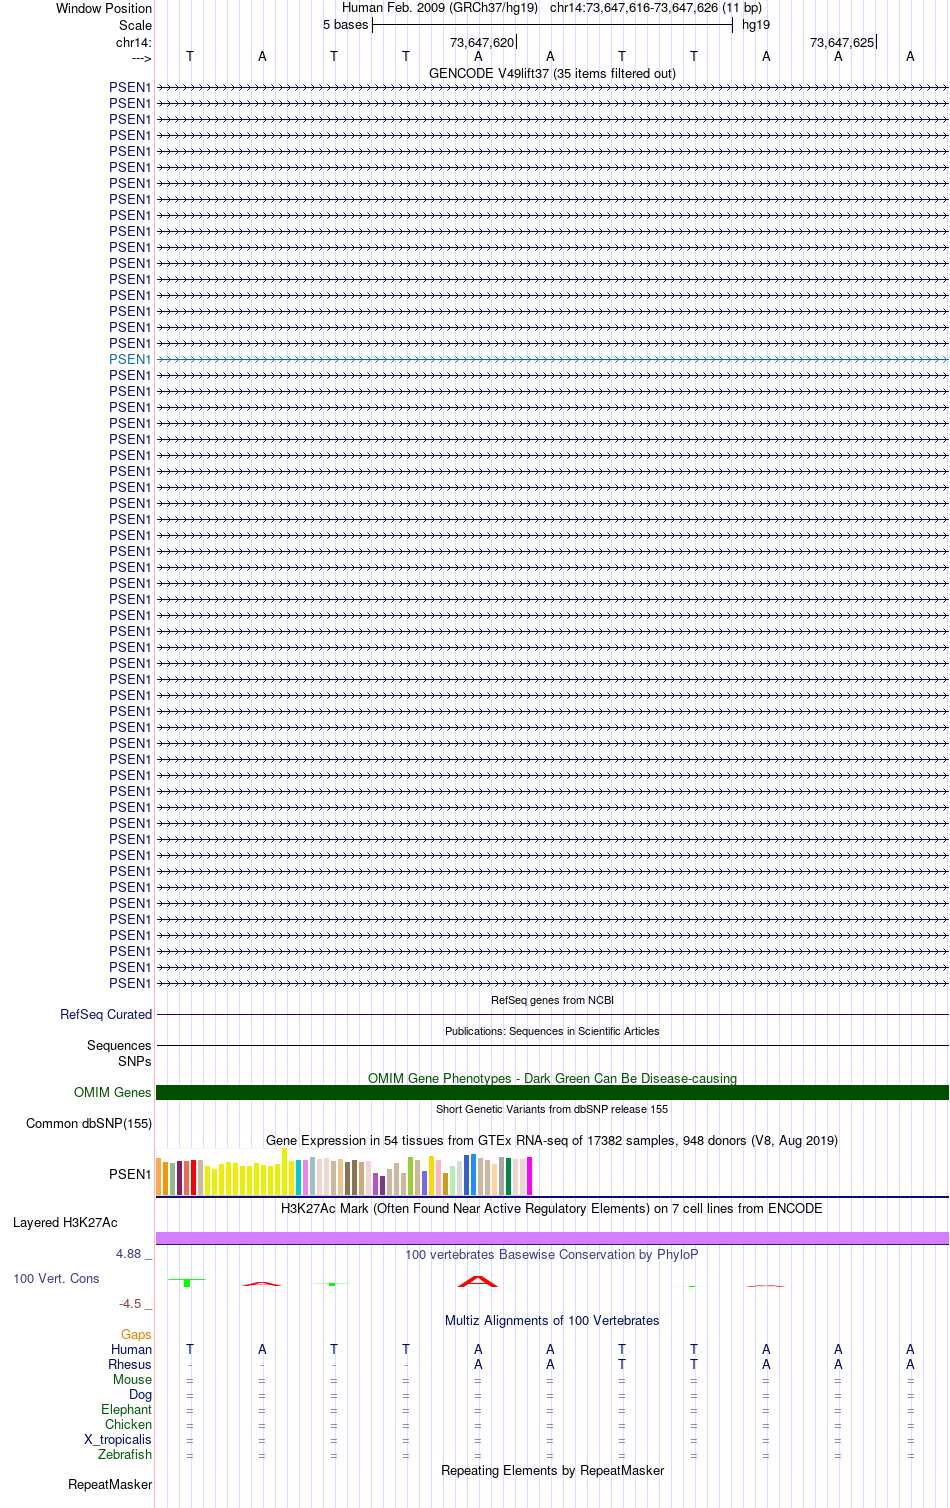Click the Window Position track label
This screenshot has height=1508, width=950.
pos(104,8)
